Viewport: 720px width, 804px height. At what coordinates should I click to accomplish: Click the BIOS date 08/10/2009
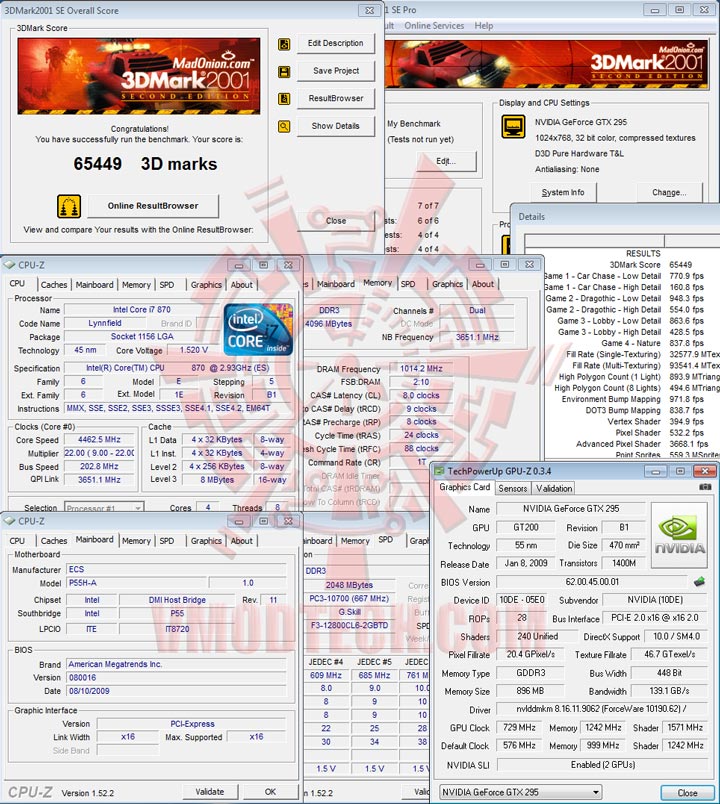pos(176,691)
